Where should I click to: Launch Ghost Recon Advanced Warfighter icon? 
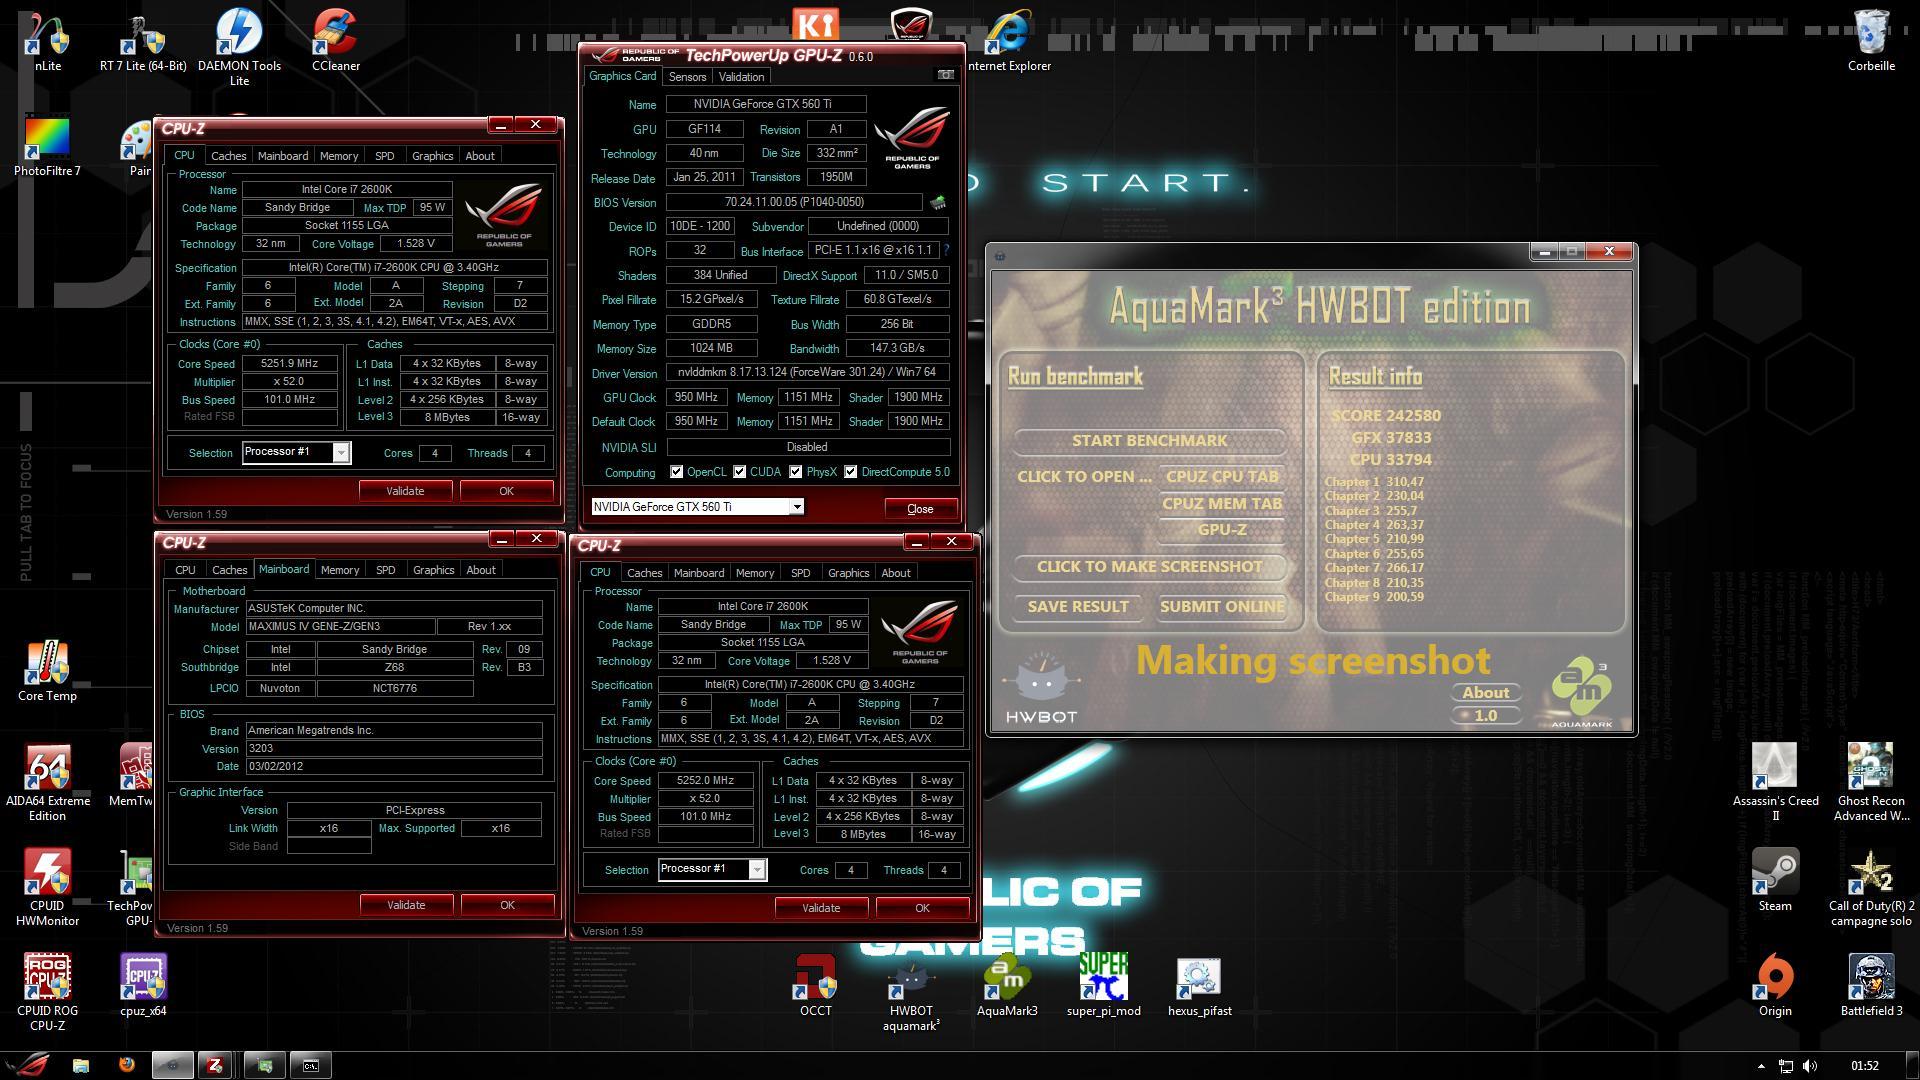[1871, 783]
